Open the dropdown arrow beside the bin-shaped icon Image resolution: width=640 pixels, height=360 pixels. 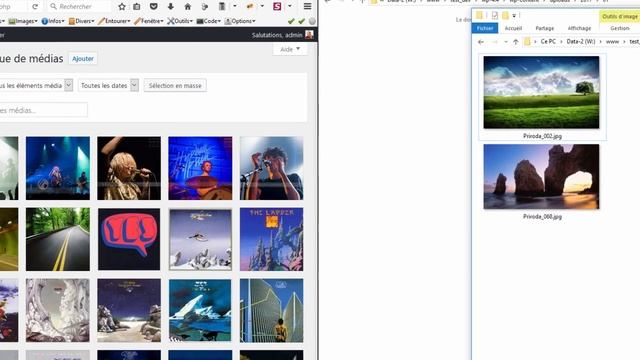(235, 7)
